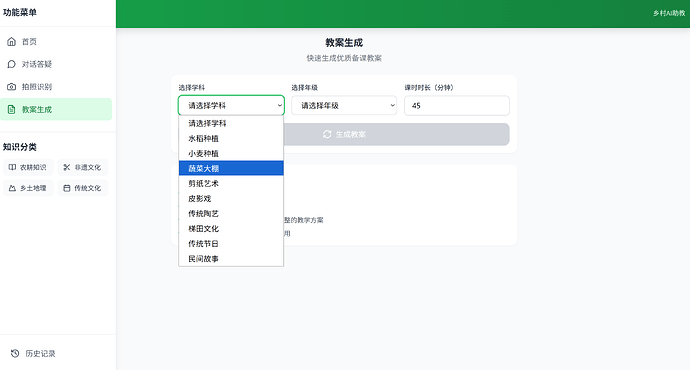Image resolution: width=690 pixels, height=370 pixels.
Task: Click the refresh icon on 生成教案 button
Action: [327, 134]
